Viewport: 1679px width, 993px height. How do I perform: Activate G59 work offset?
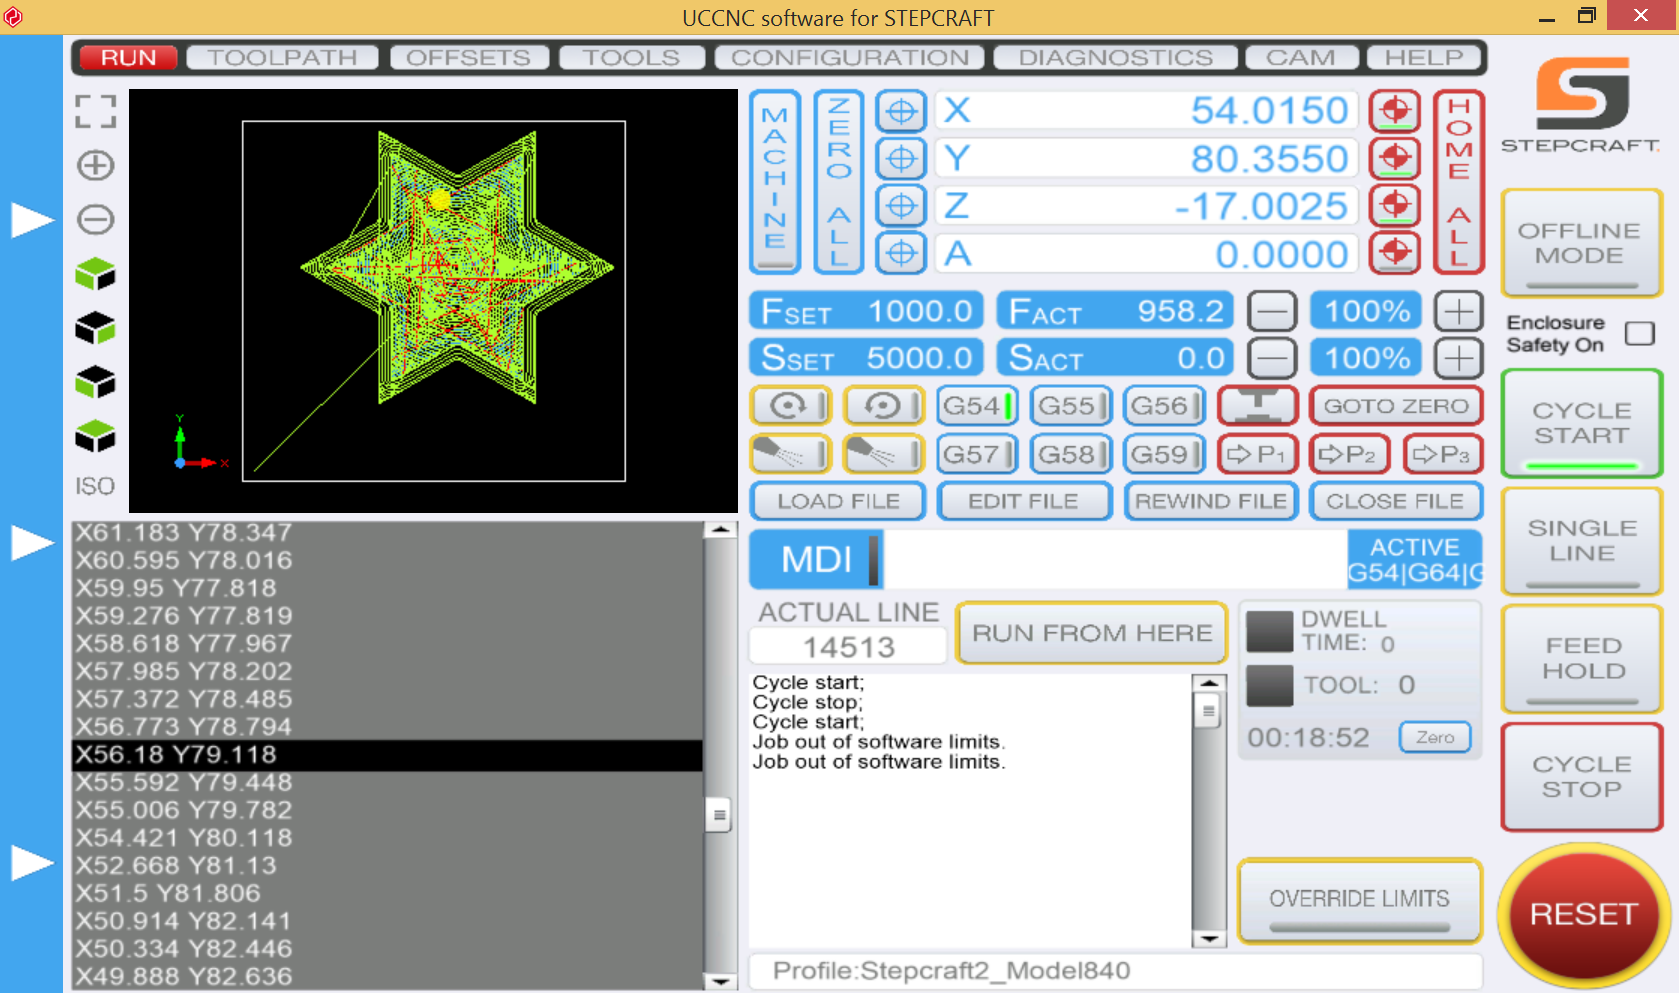(1165, 454)
